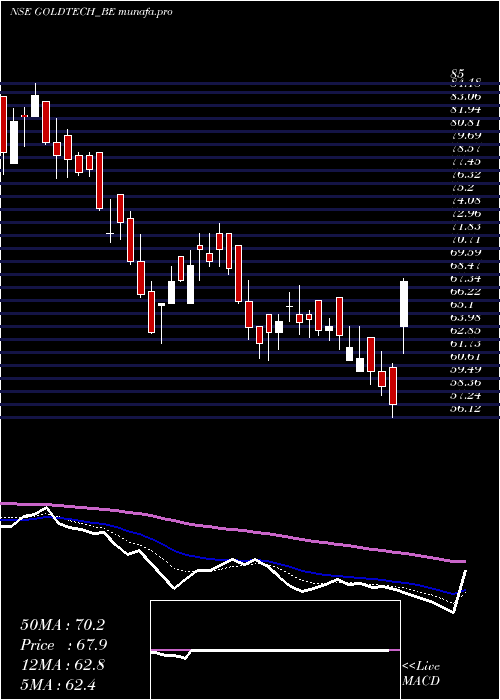Click the 60.61 price axis label
Image resolution: width=500 pixels, height=700 pixels.
(x=466, y=356)
